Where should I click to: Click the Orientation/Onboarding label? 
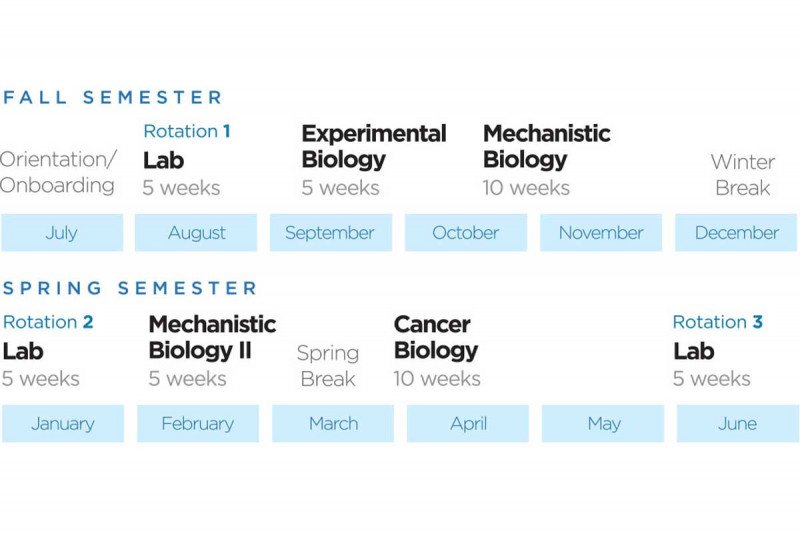point(58,172)
